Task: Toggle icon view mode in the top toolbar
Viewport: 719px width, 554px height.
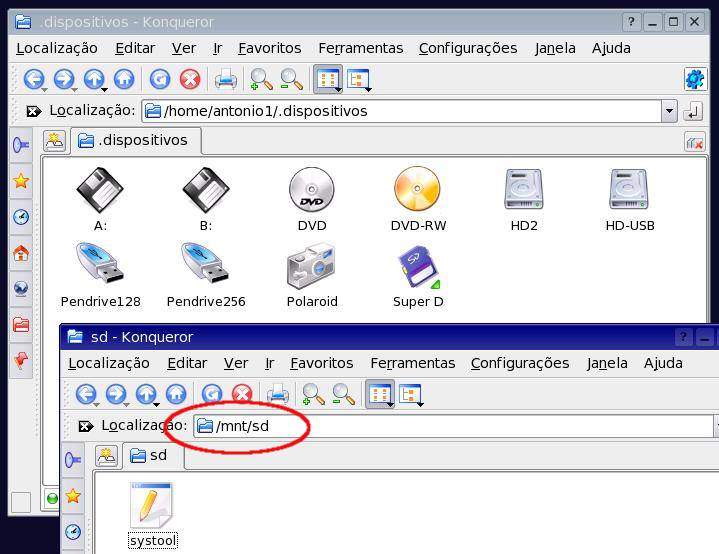Action: 327,79
